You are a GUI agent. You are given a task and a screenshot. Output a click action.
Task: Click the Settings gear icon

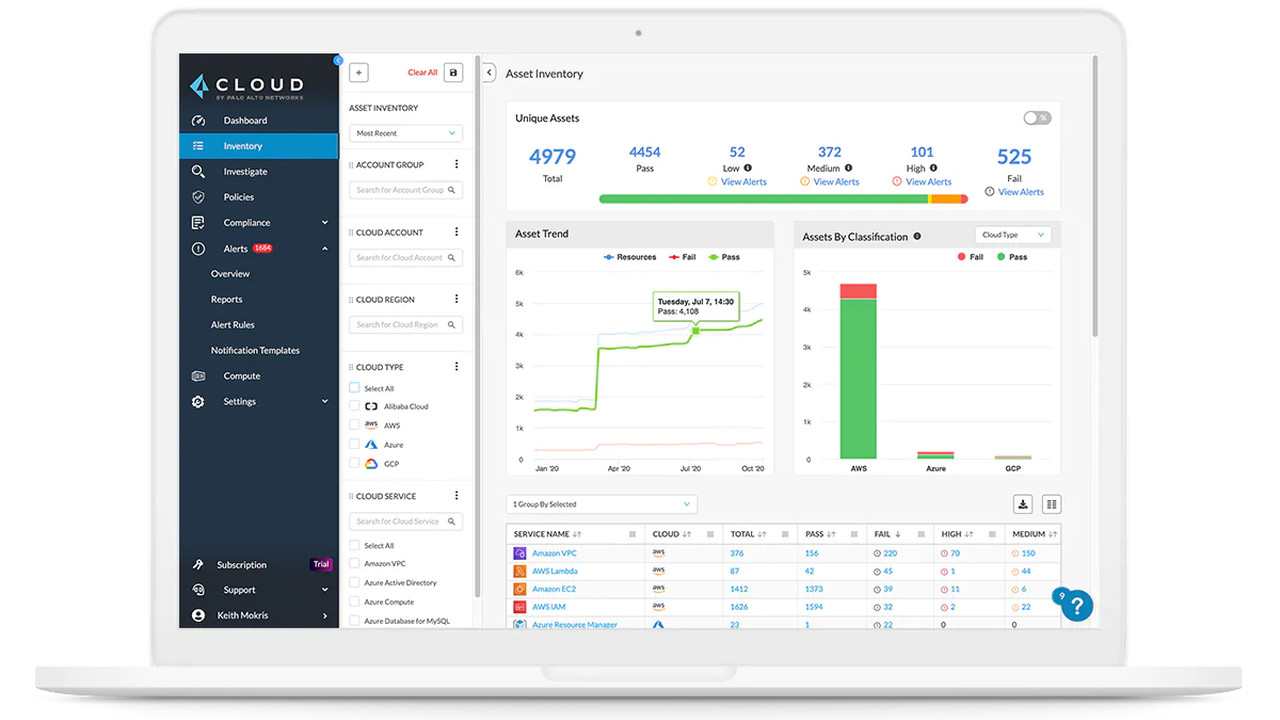click(198, 401)
